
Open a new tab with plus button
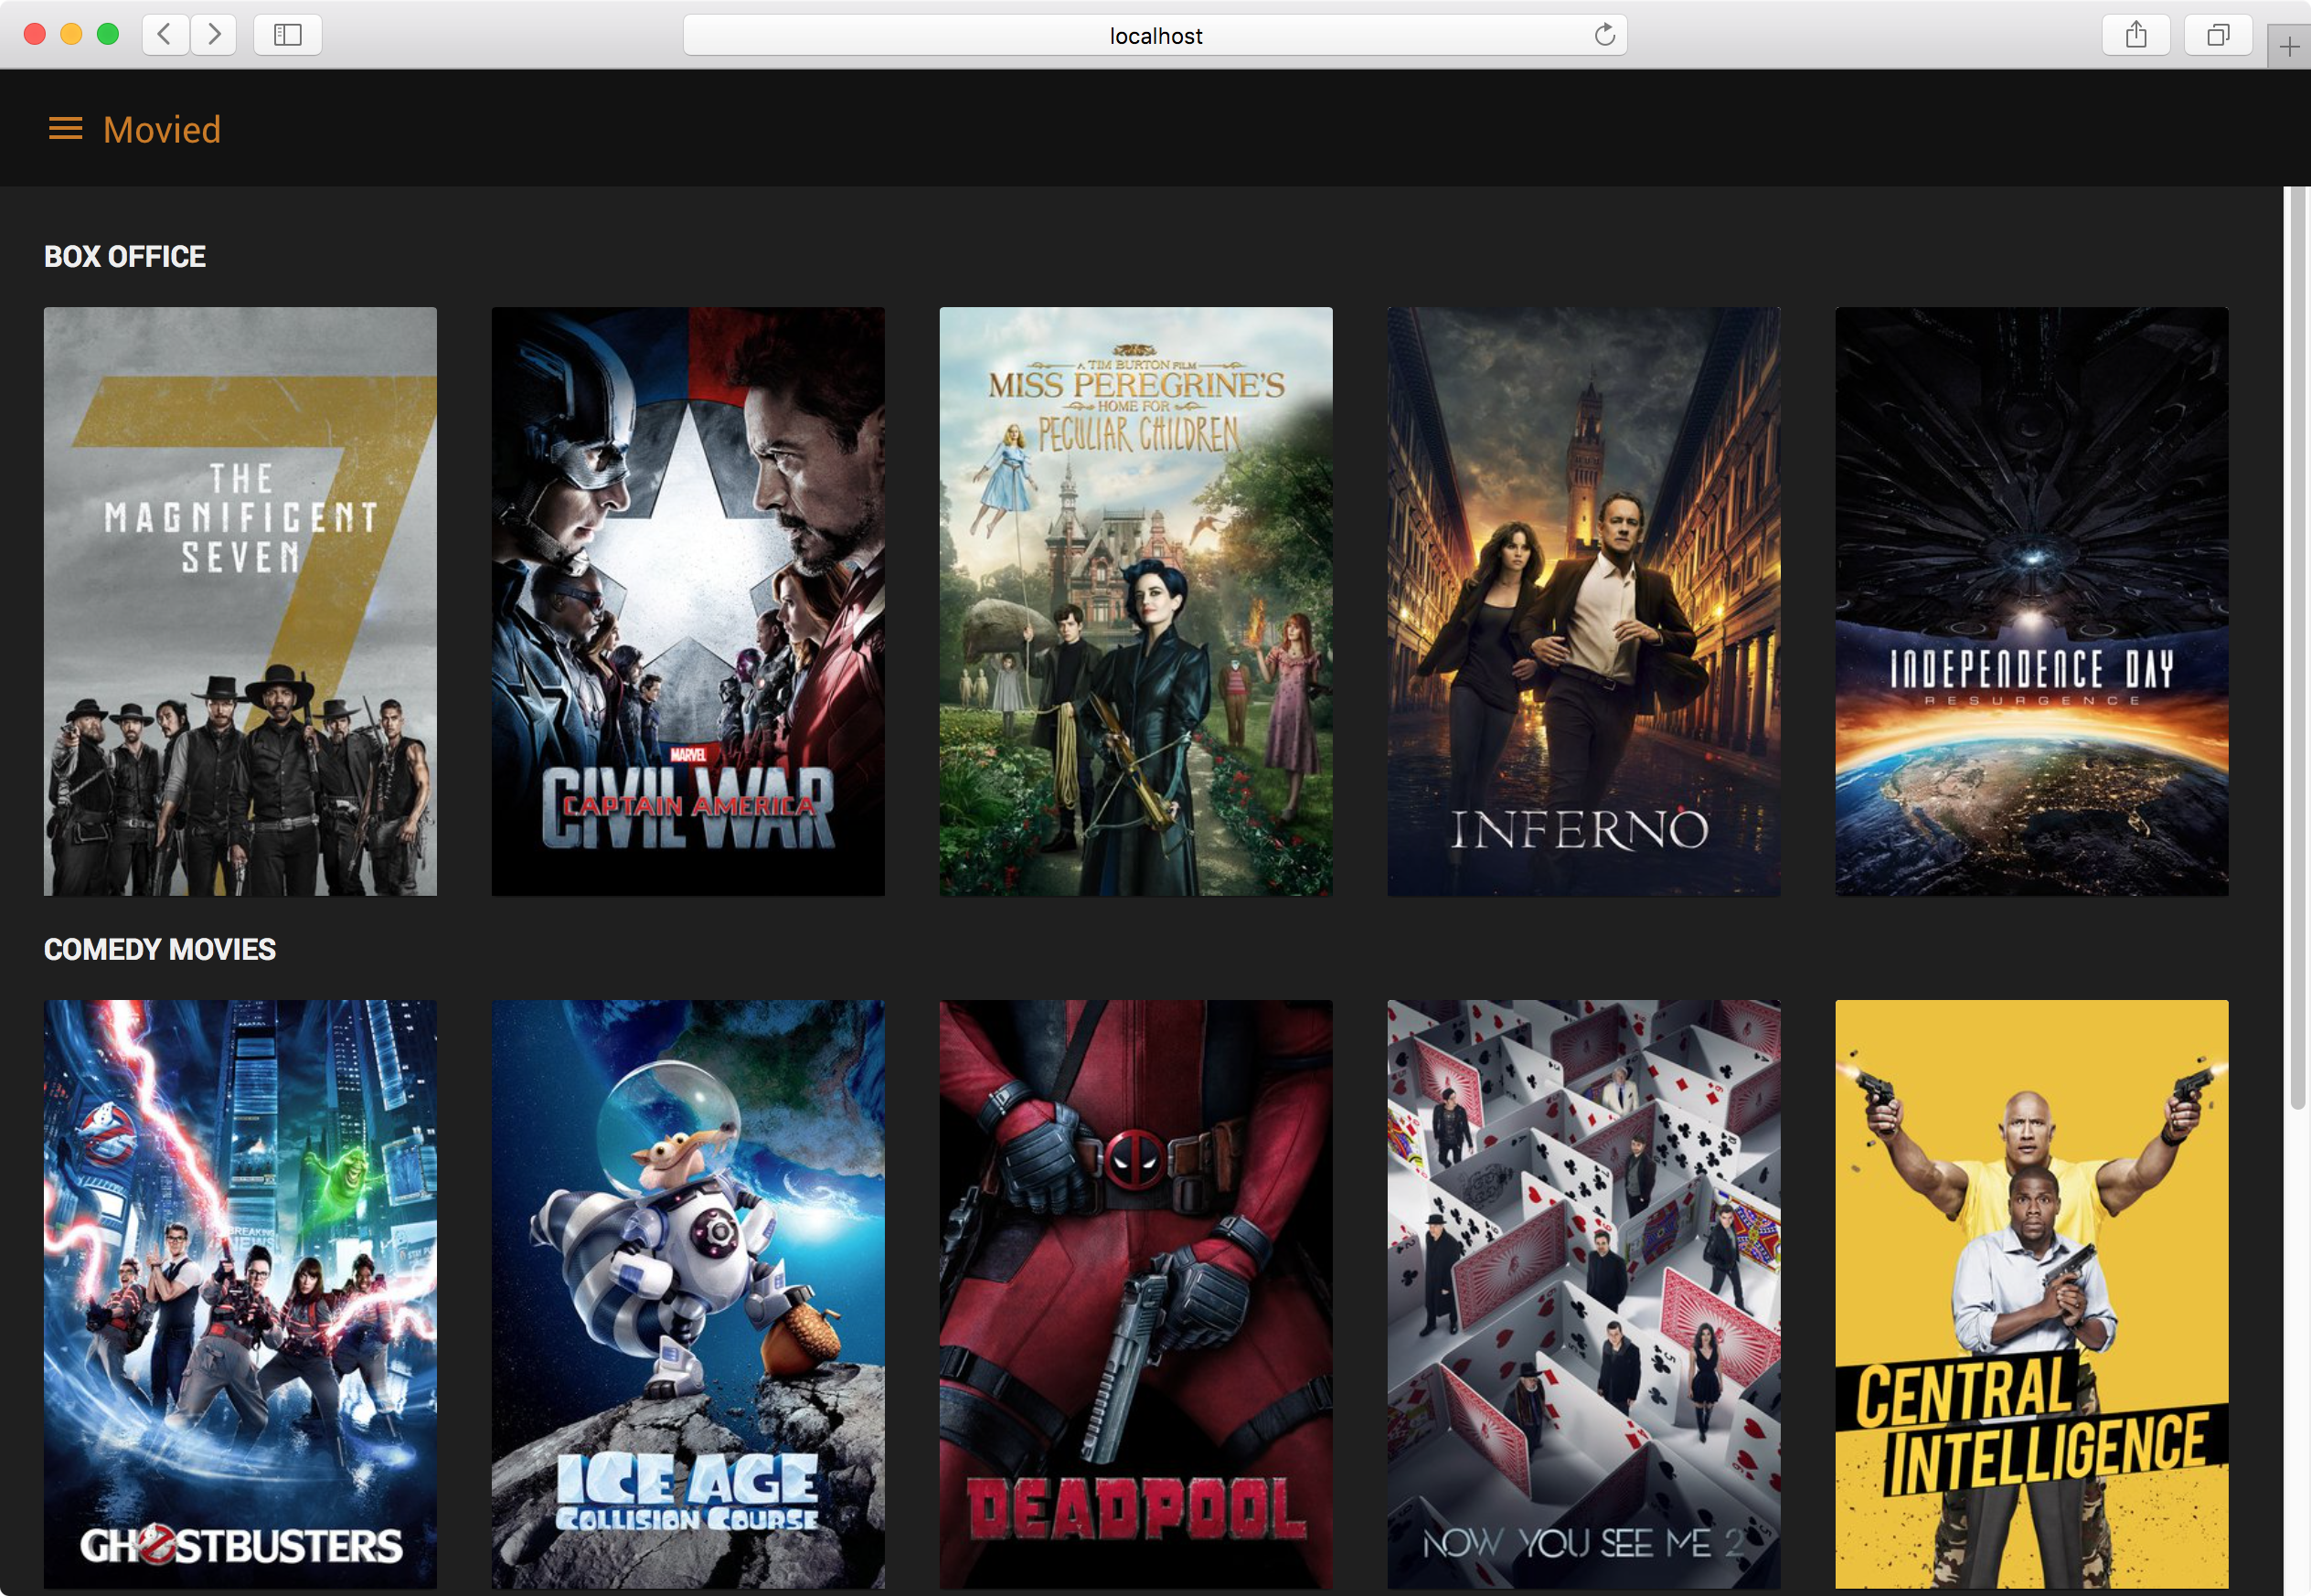(2289, 47)
